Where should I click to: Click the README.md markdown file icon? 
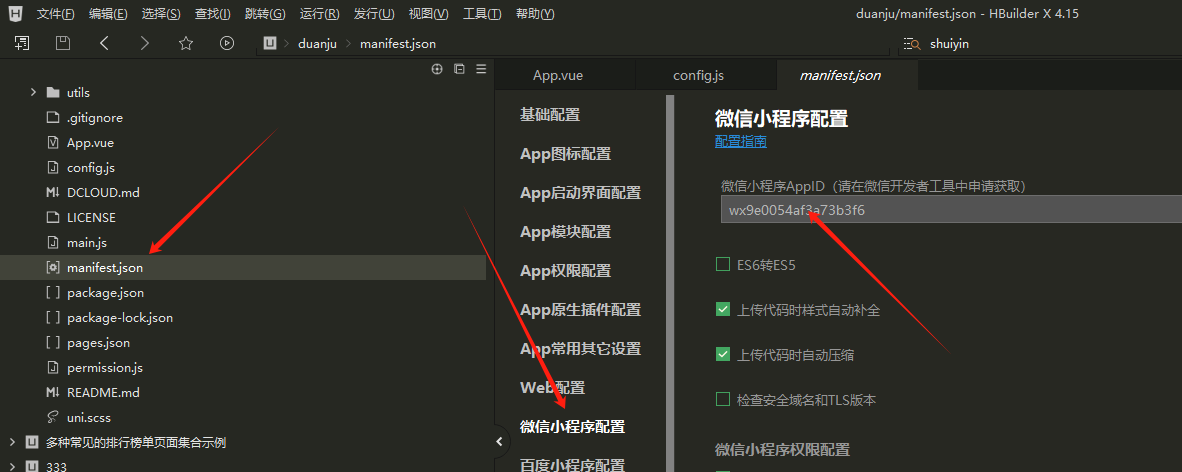[53, 392]
